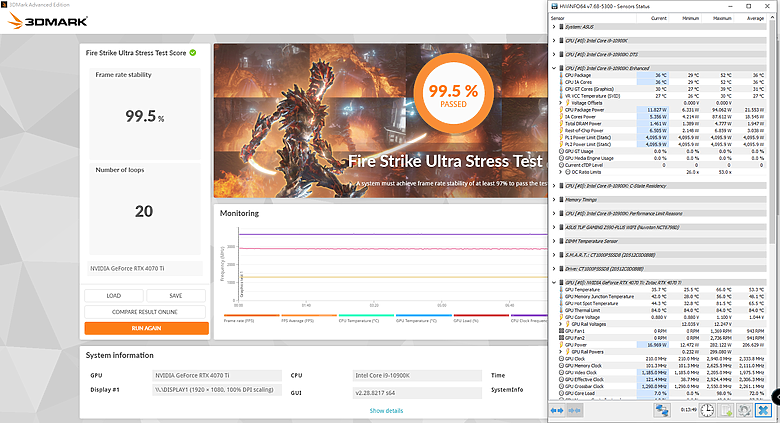Toggle CPU Clock Frequency legend series
The image size is (780, 423).
529,318
